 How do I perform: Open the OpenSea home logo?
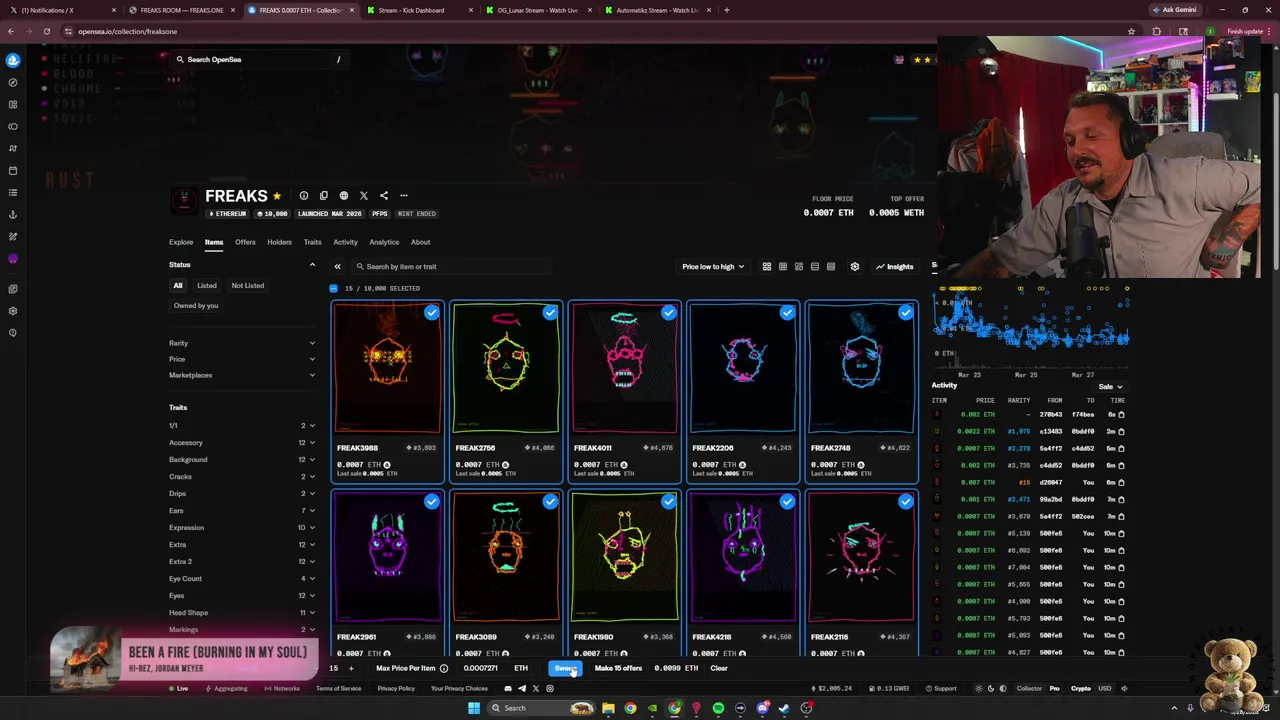13,60
